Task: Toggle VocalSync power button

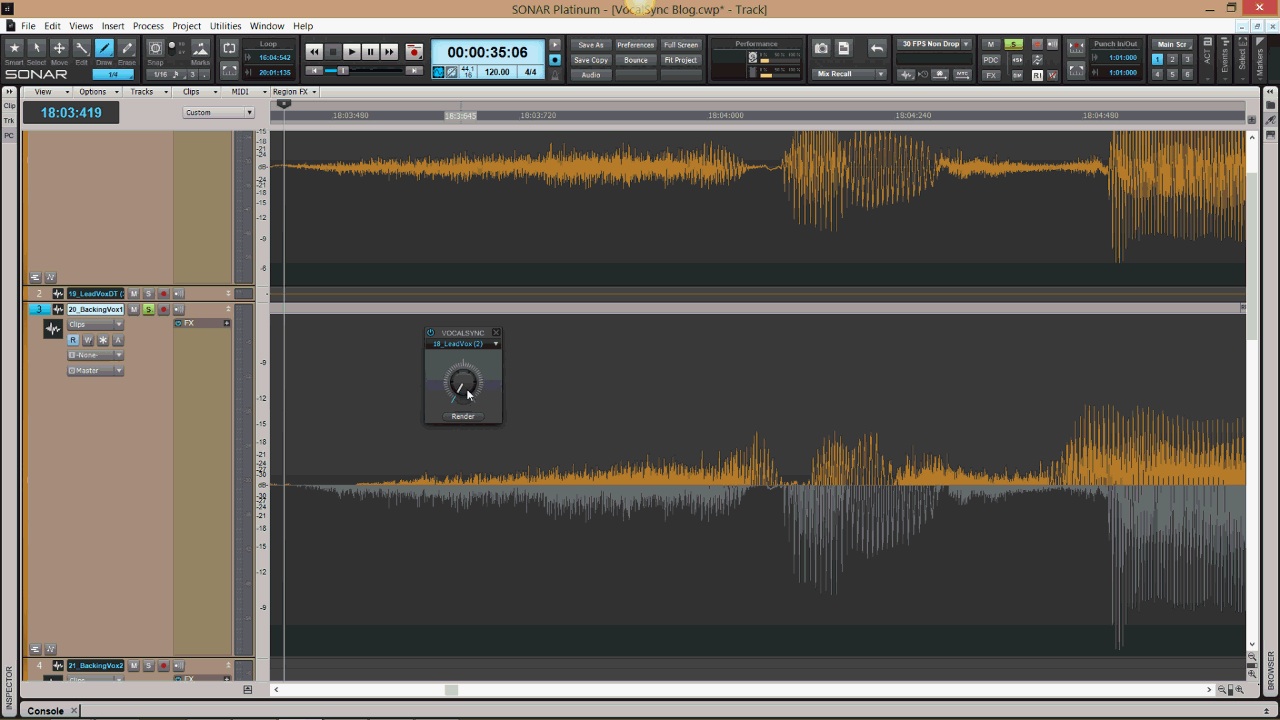Action: tap(431, 333)
